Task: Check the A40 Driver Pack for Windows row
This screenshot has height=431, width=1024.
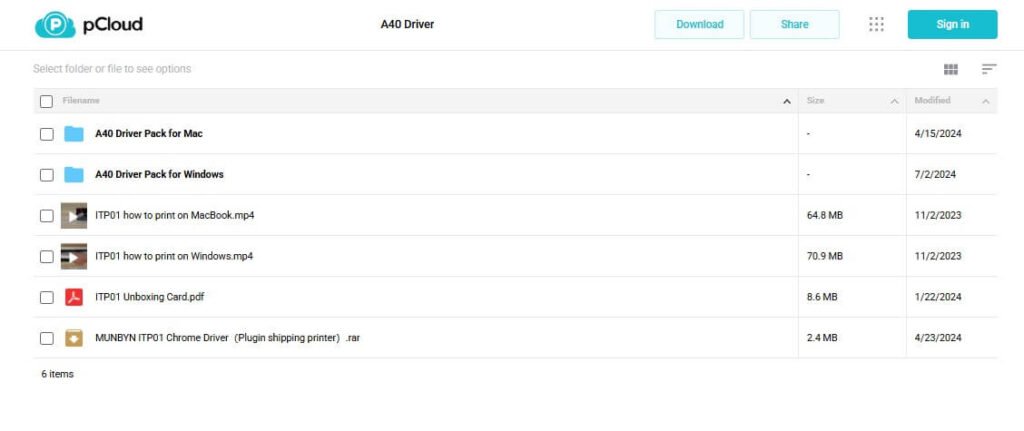Action: coord(46,175)
